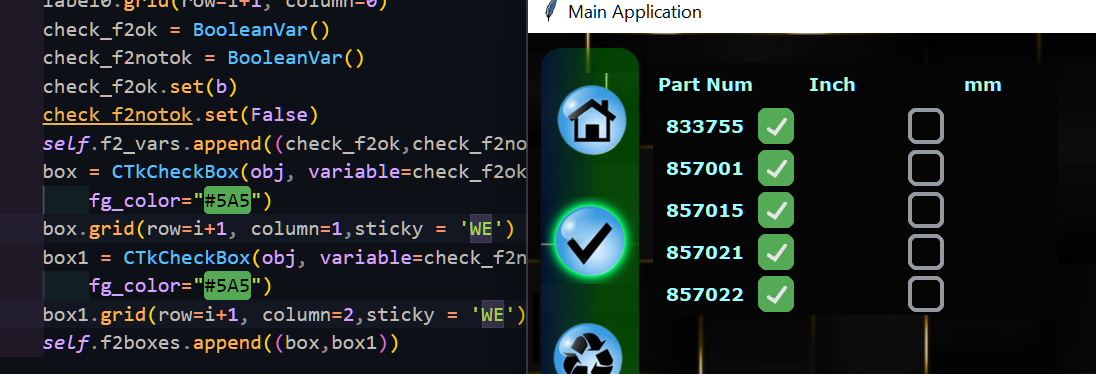
Task: Click the Part Num column header
Action: click(705, 85)
